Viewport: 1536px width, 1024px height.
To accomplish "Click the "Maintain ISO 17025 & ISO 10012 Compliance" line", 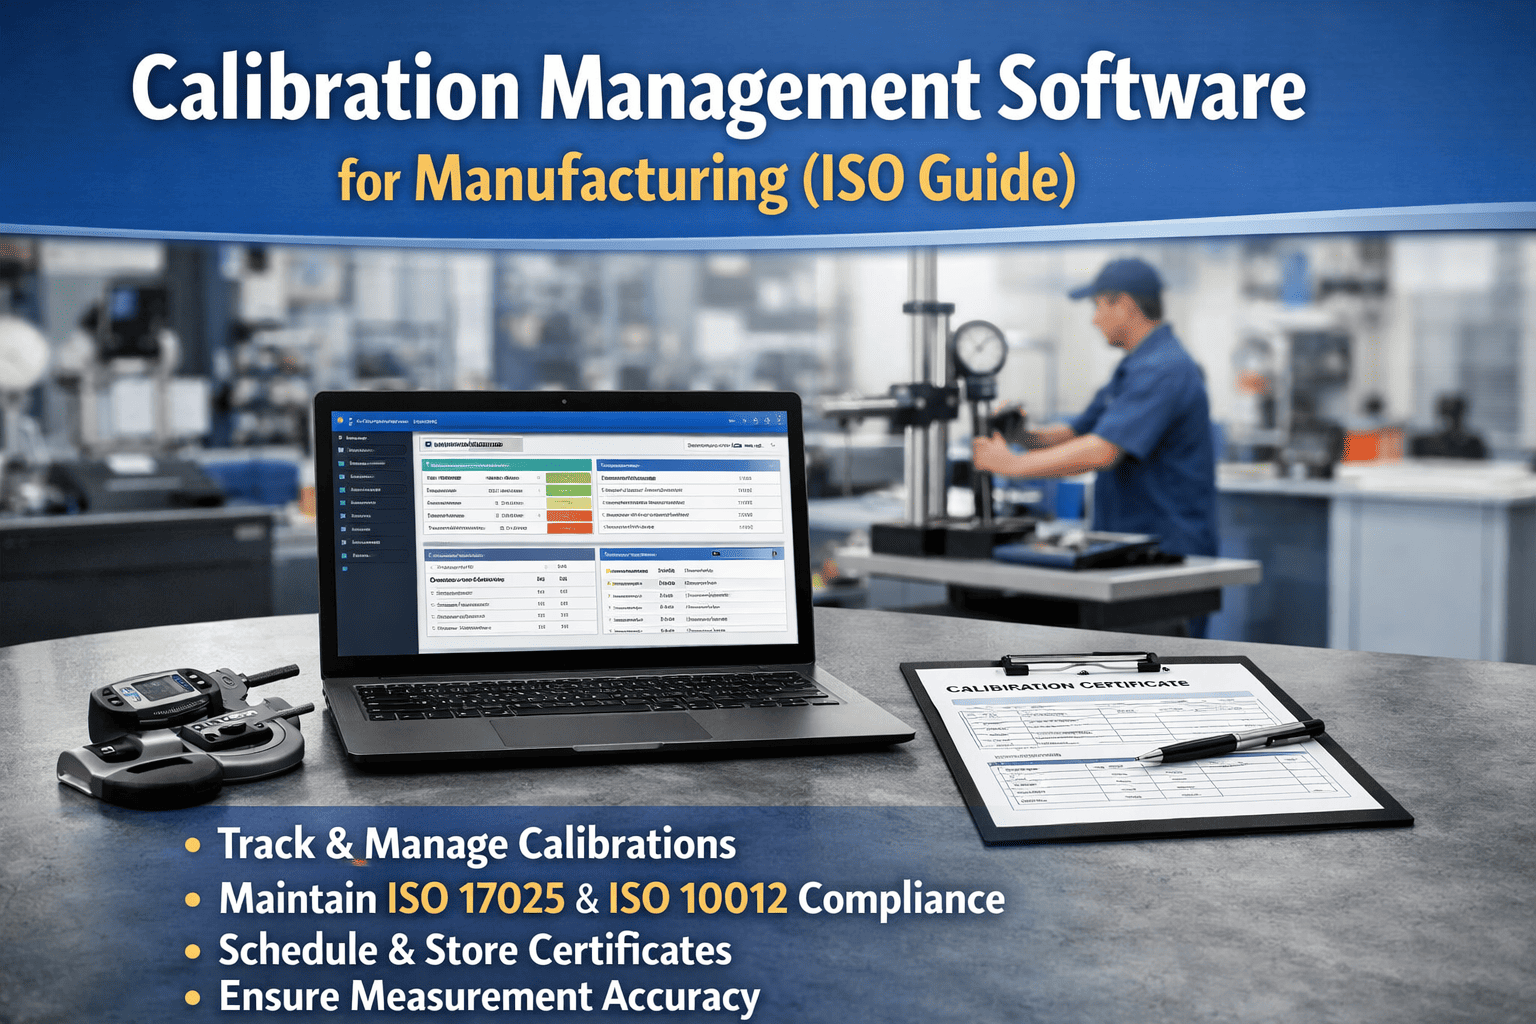I will click(x=612, y=899).
